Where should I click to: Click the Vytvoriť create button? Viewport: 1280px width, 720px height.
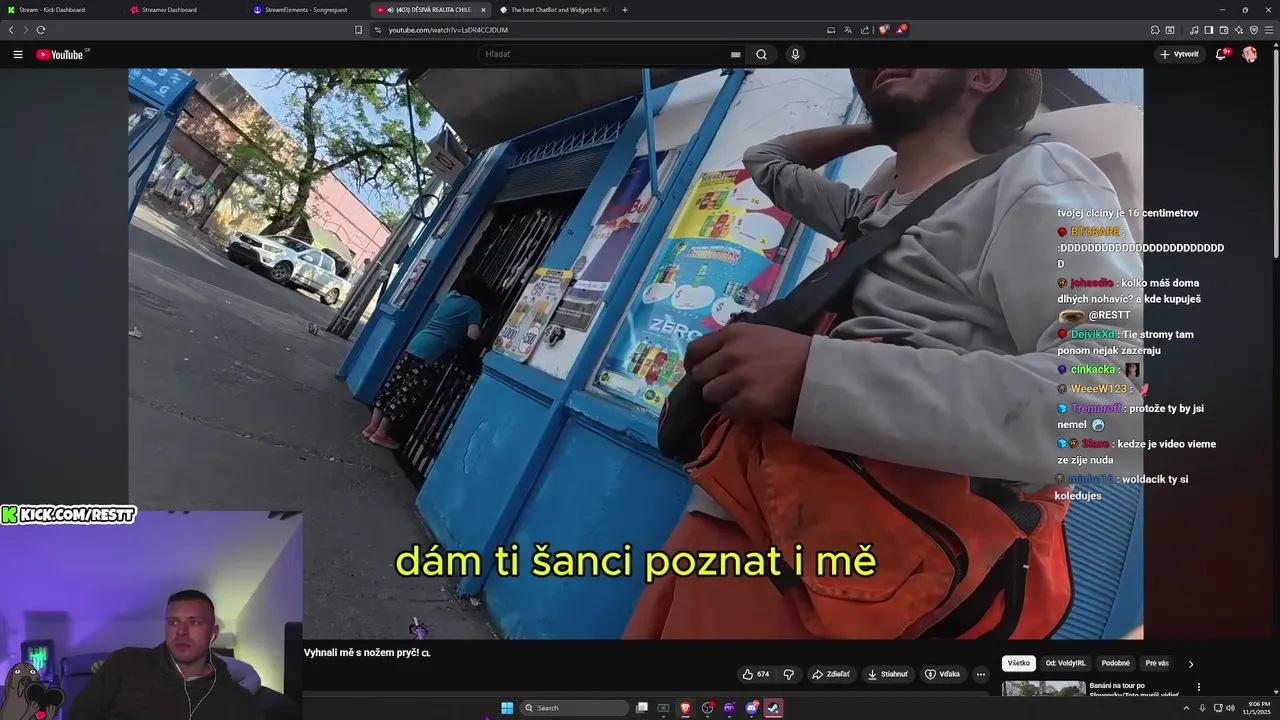point(1179,54)
